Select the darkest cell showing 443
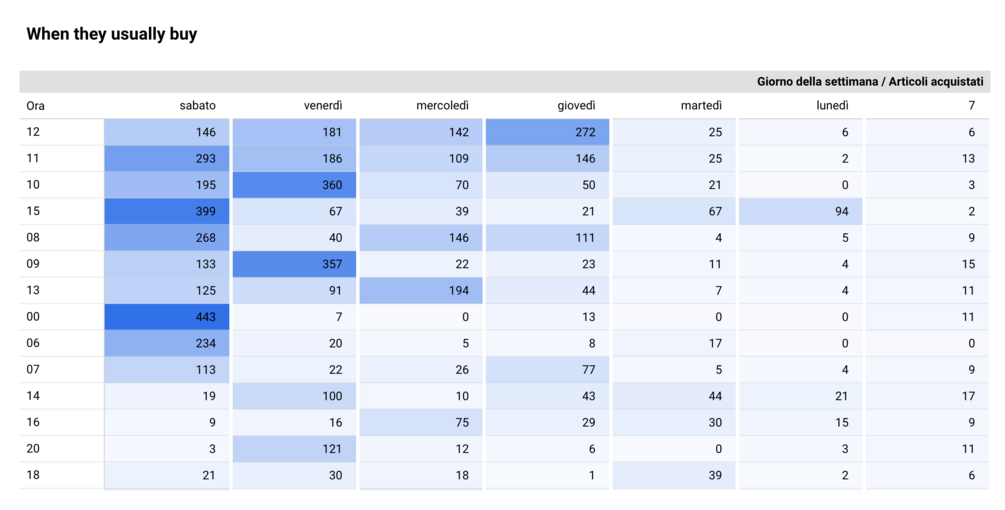Image resolution: width=1005 pixels, height=510 pixels. pos(167,317)
